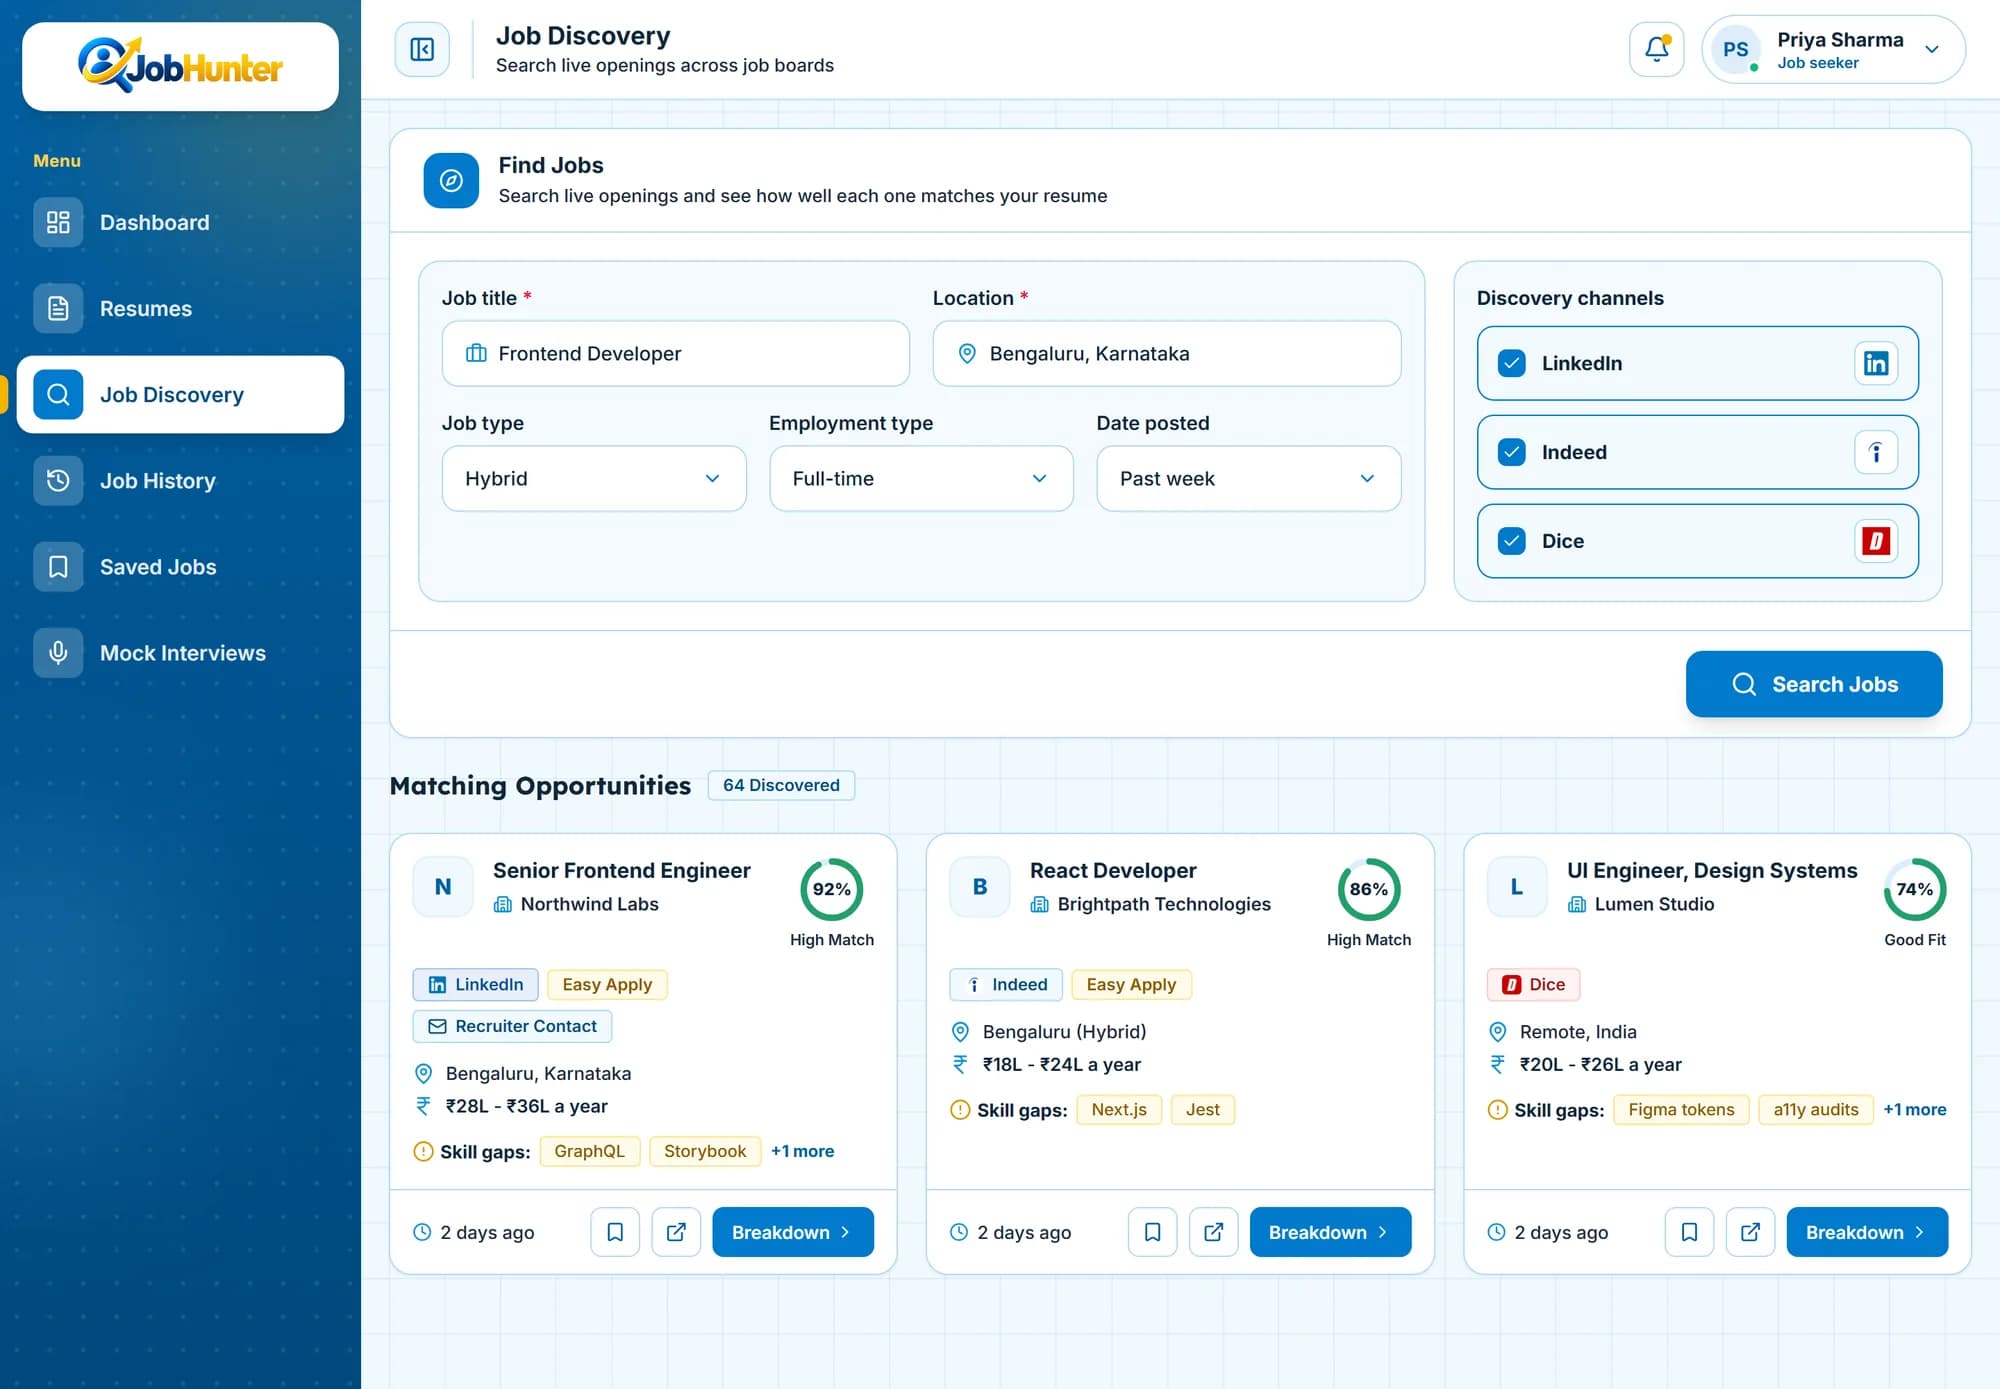Open the Employment type Full-time dropdown

(921, 479)
